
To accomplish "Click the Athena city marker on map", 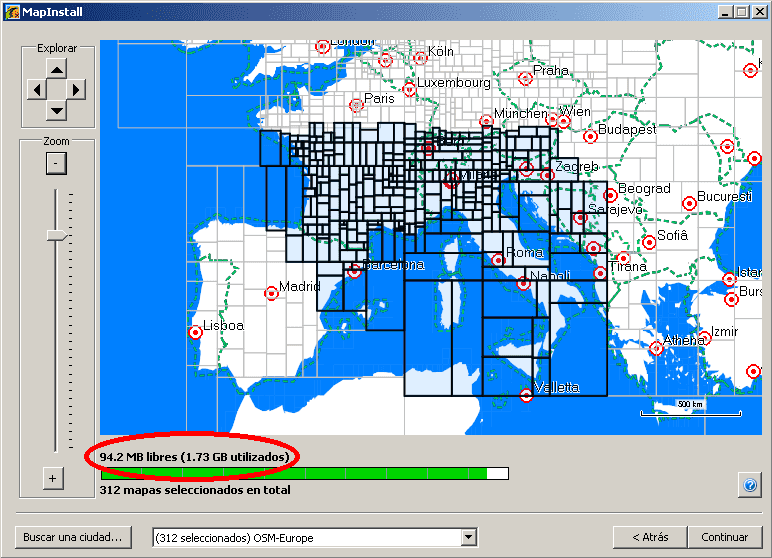I will [x=656, y=348].
